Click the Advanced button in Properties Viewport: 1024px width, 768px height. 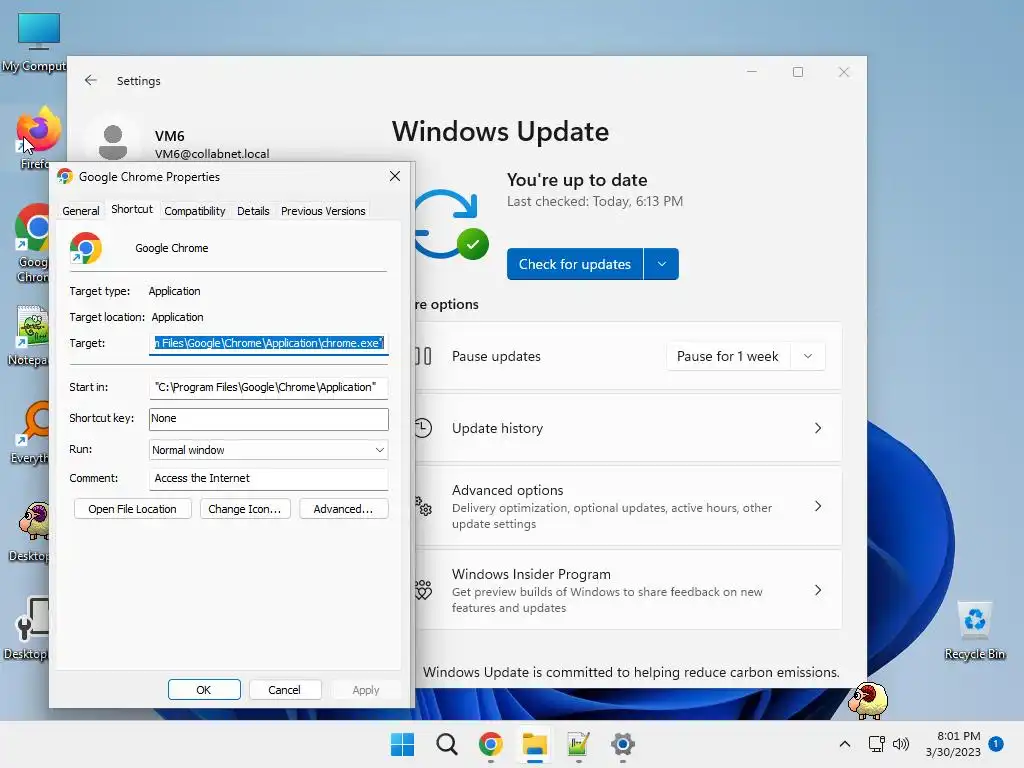(x=344, y=509)
